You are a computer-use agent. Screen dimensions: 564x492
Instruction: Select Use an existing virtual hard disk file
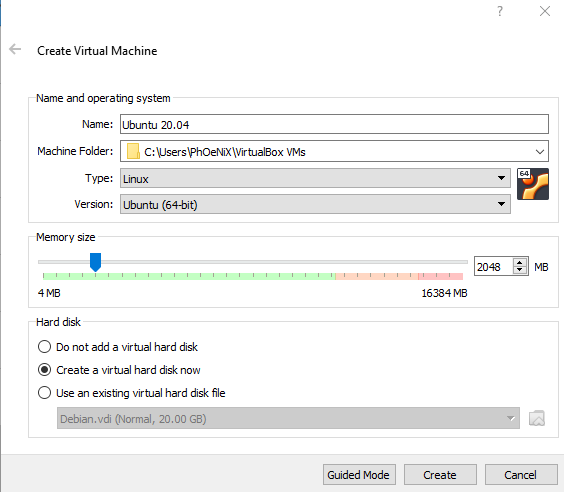[x=44, y=393]
